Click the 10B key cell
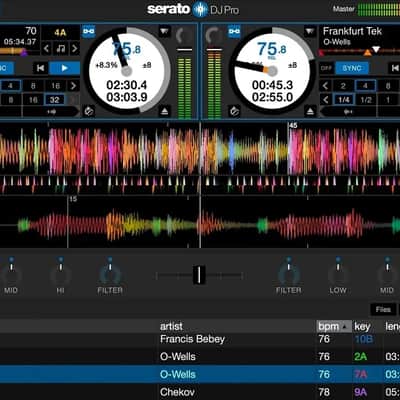 coord(364,339)
